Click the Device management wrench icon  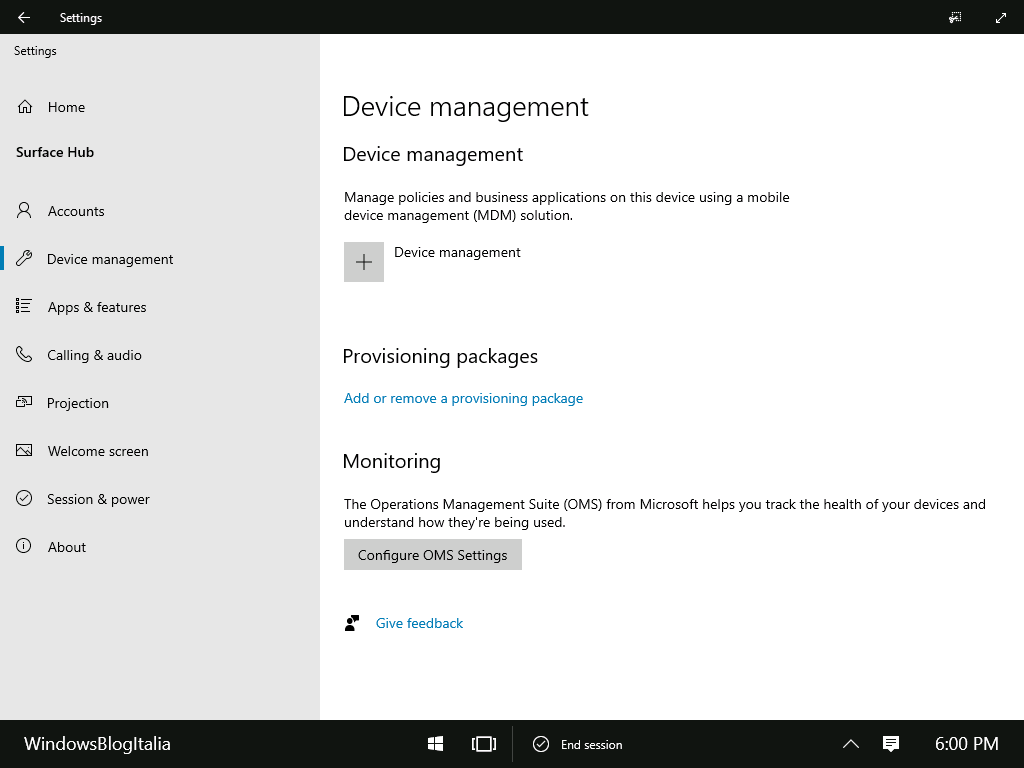(24, 259)
